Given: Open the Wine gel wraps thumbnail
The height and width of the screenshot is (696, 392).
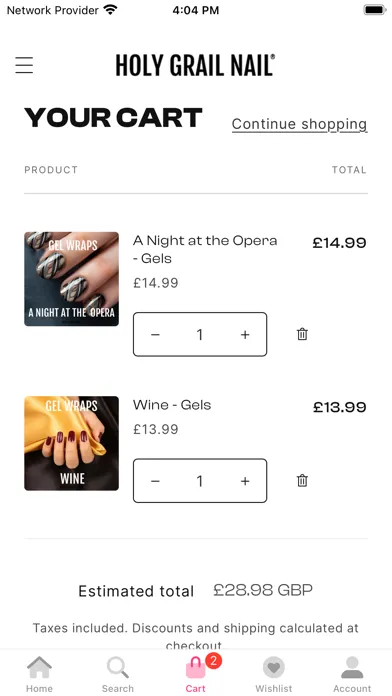Looking at the screenshot, I should pos(71,443).
